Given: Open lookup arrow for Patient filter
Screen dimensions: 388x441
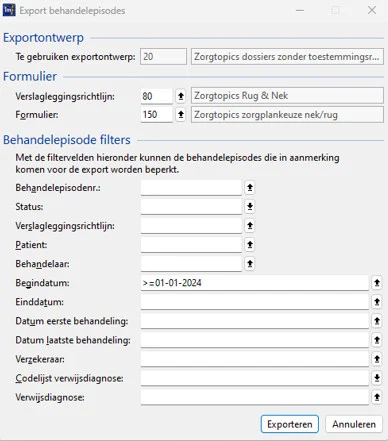Looking at the screenshot, I should [250, 245].
